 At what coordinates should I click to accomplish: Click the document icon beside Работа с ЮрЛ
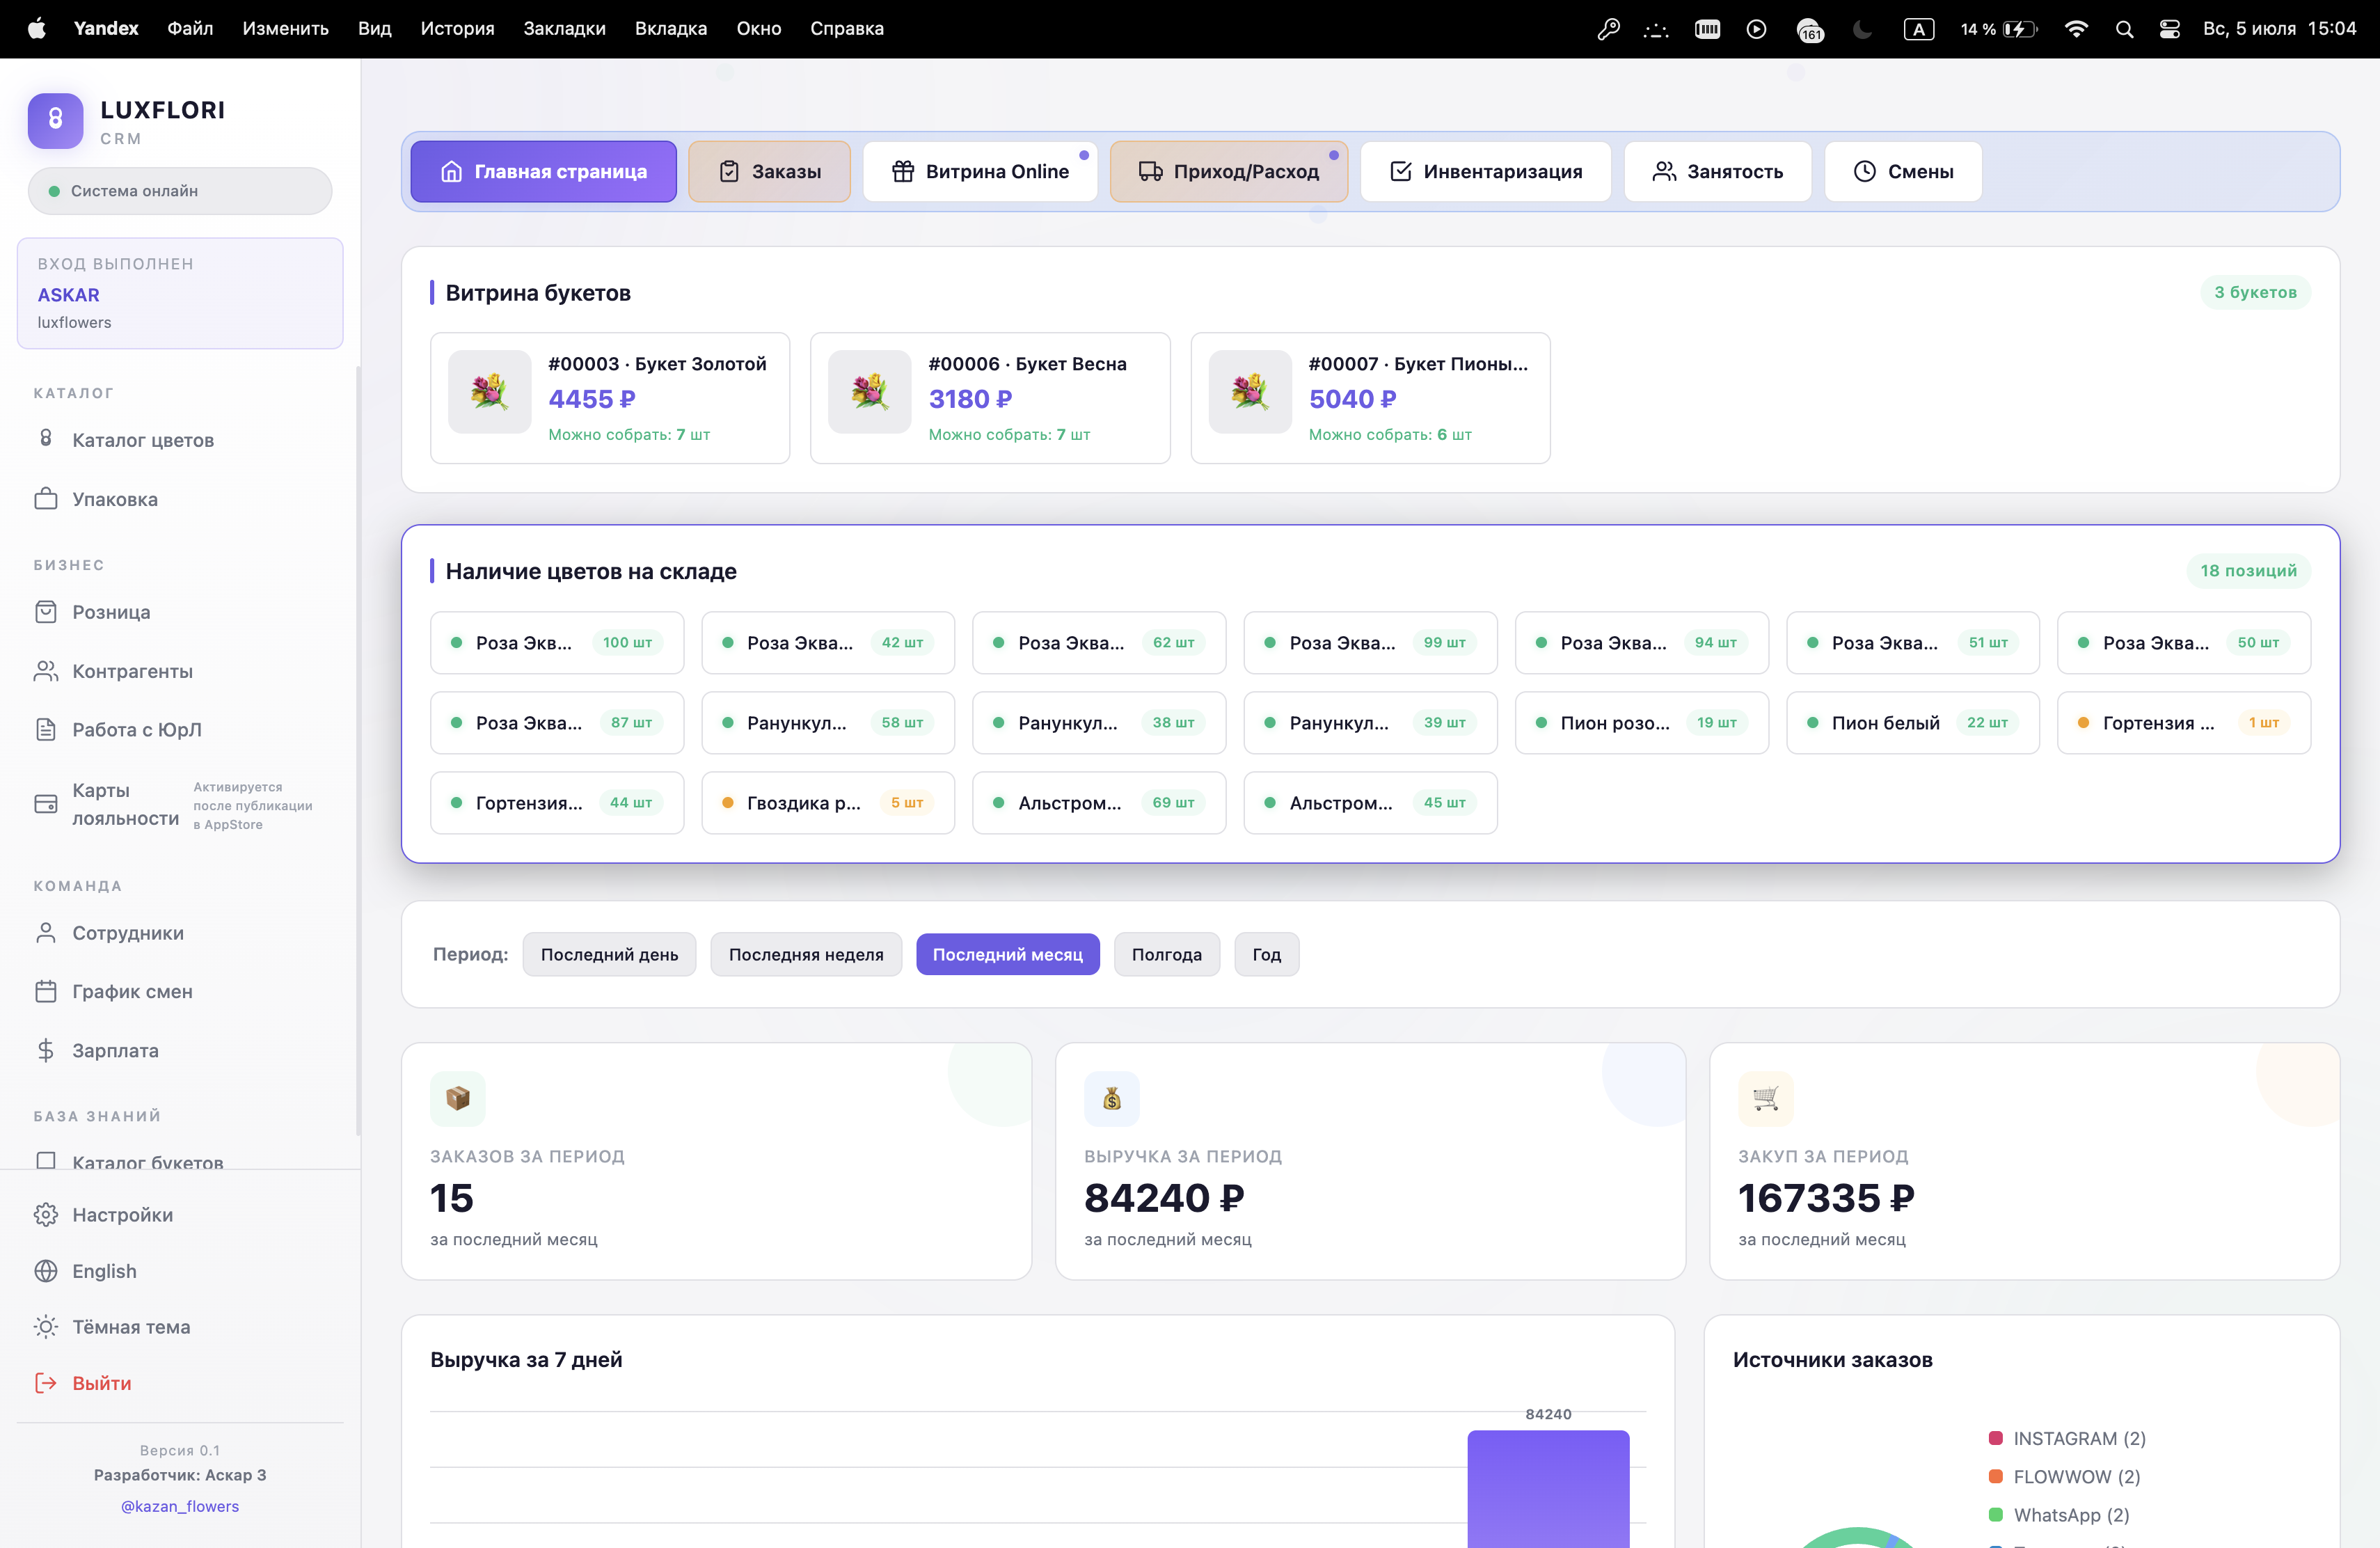46,729
